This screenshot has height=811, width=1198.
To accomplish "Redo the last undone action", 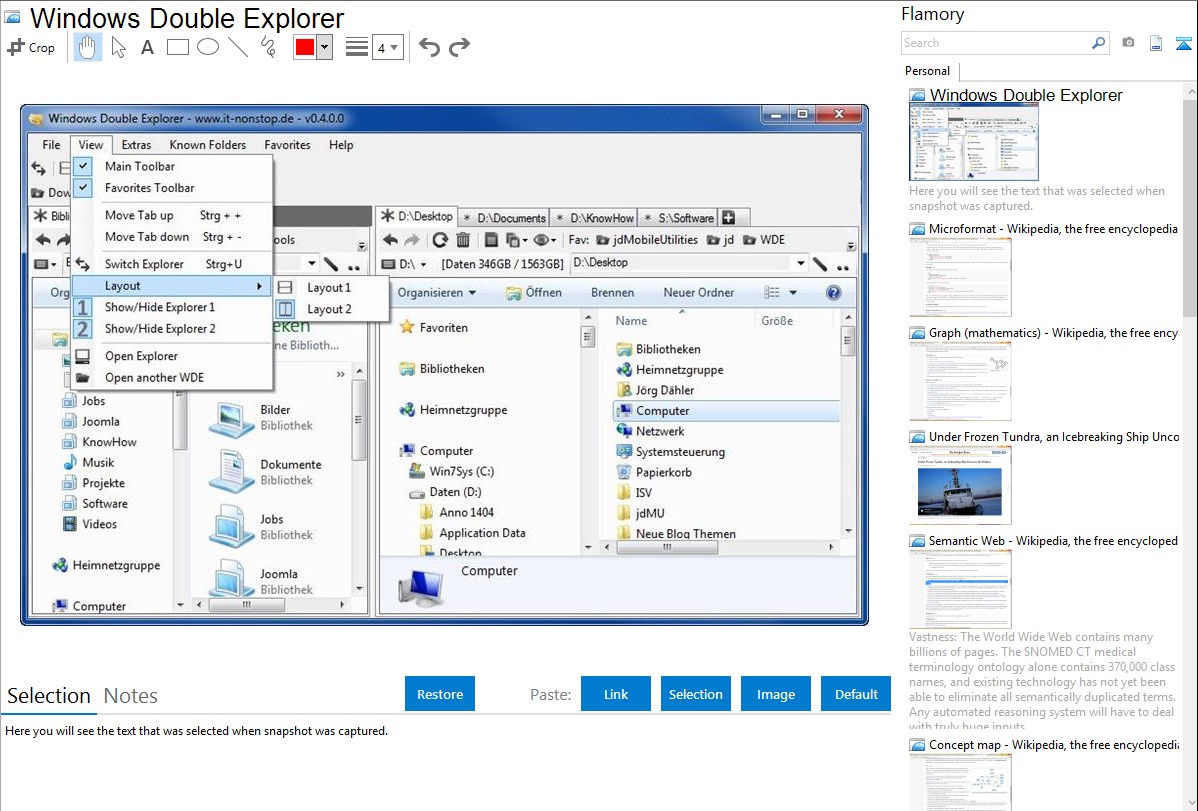I will 460,47.
